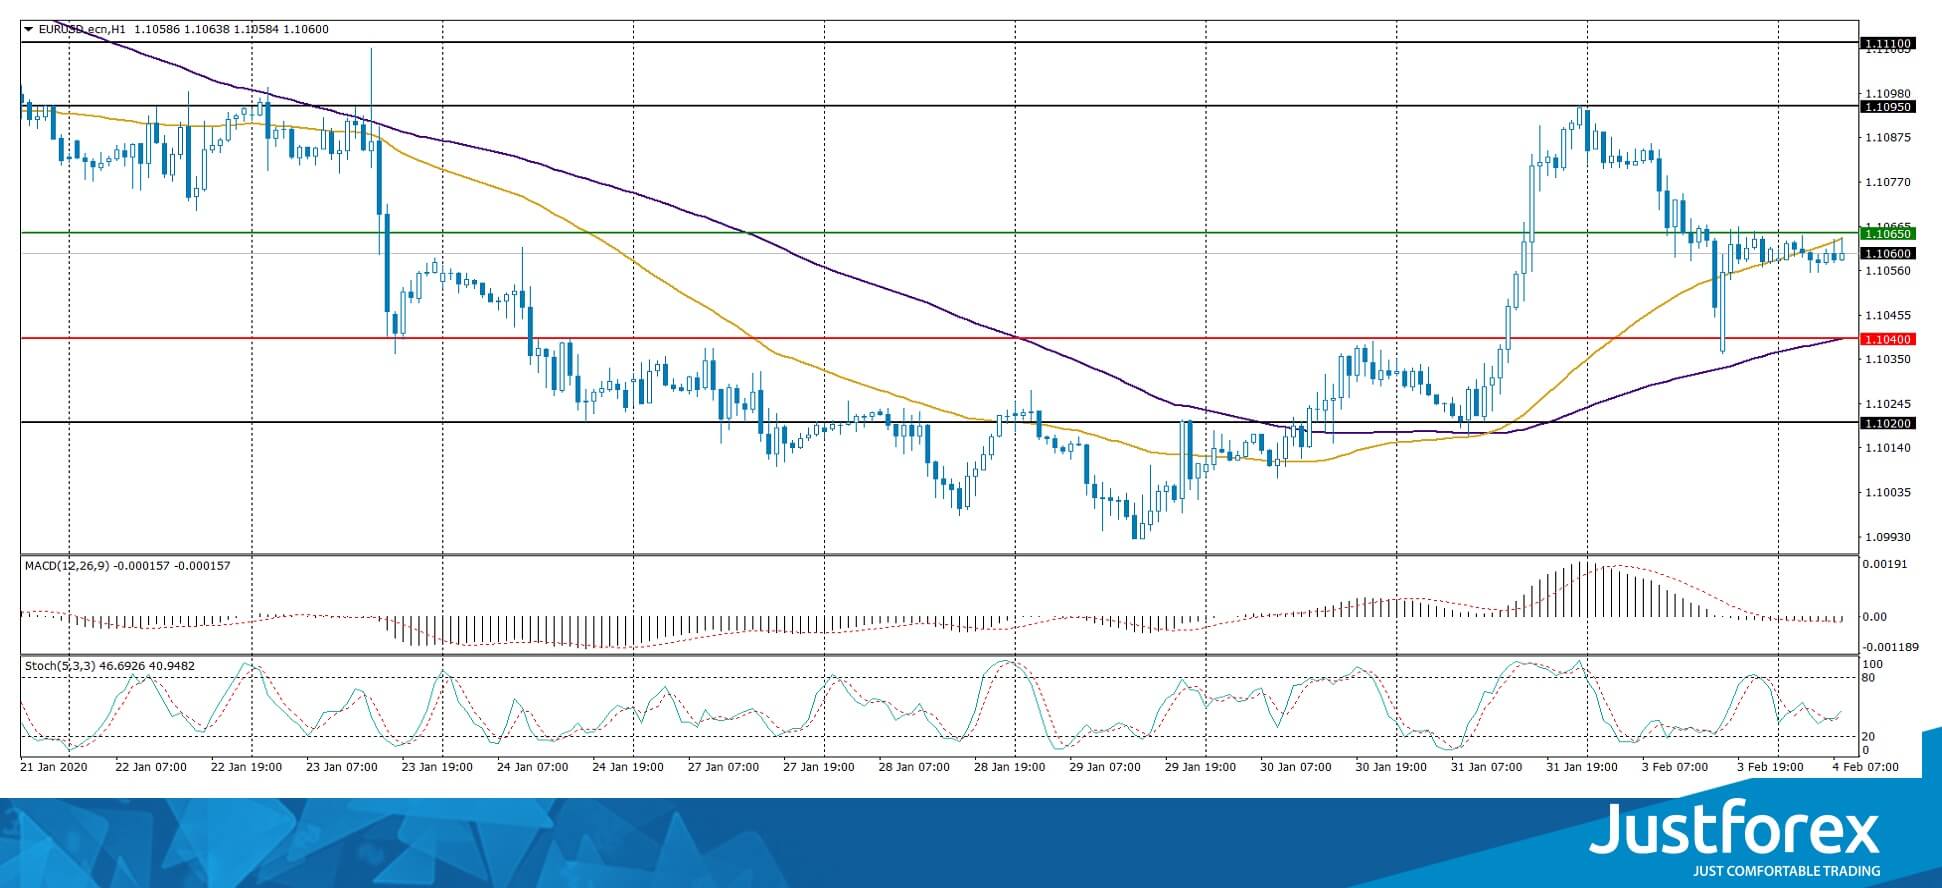Click the 24 Jan 19:00 time label
This screenshot has height=888, width=1942.
[628, 767]
